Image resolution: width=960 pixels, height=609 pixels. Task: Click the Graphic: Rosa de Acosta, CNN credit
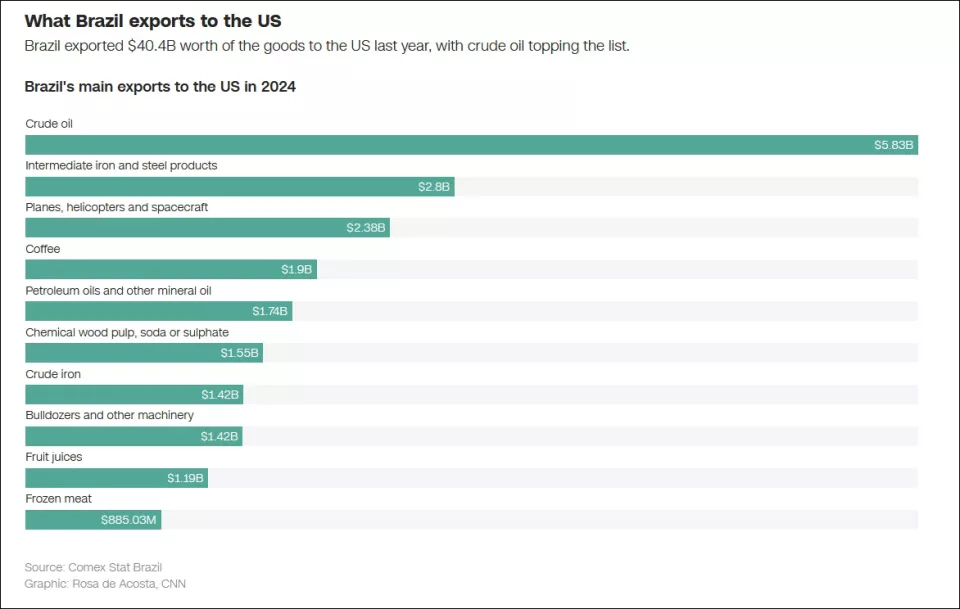point(105,584)
